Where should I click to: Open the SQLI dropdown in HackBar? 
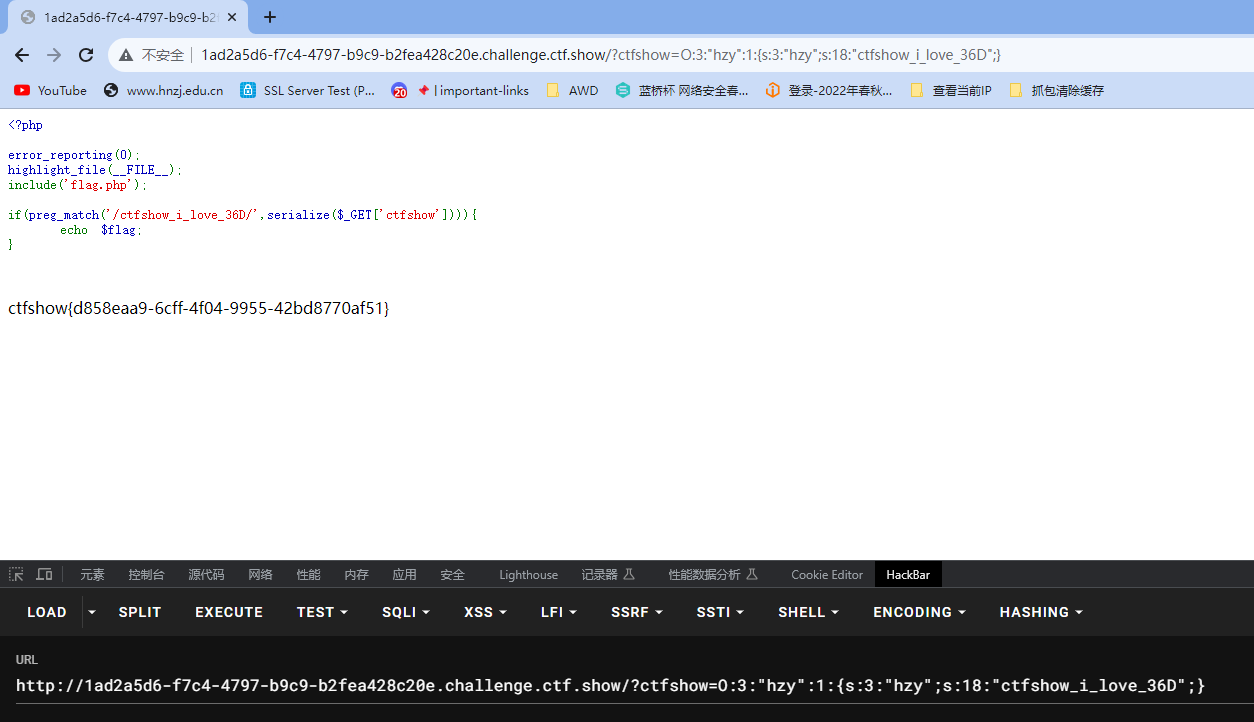pyautogui.click(x=406, y=612)
